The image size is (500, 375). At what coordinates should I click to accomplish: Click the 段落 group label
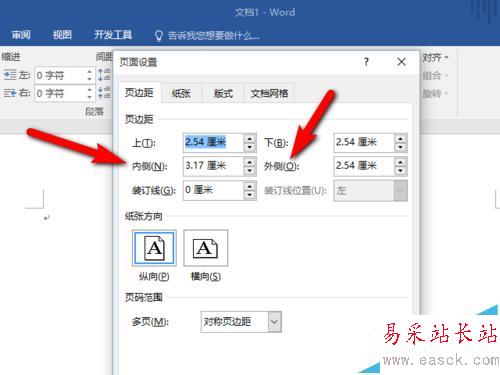95,111
